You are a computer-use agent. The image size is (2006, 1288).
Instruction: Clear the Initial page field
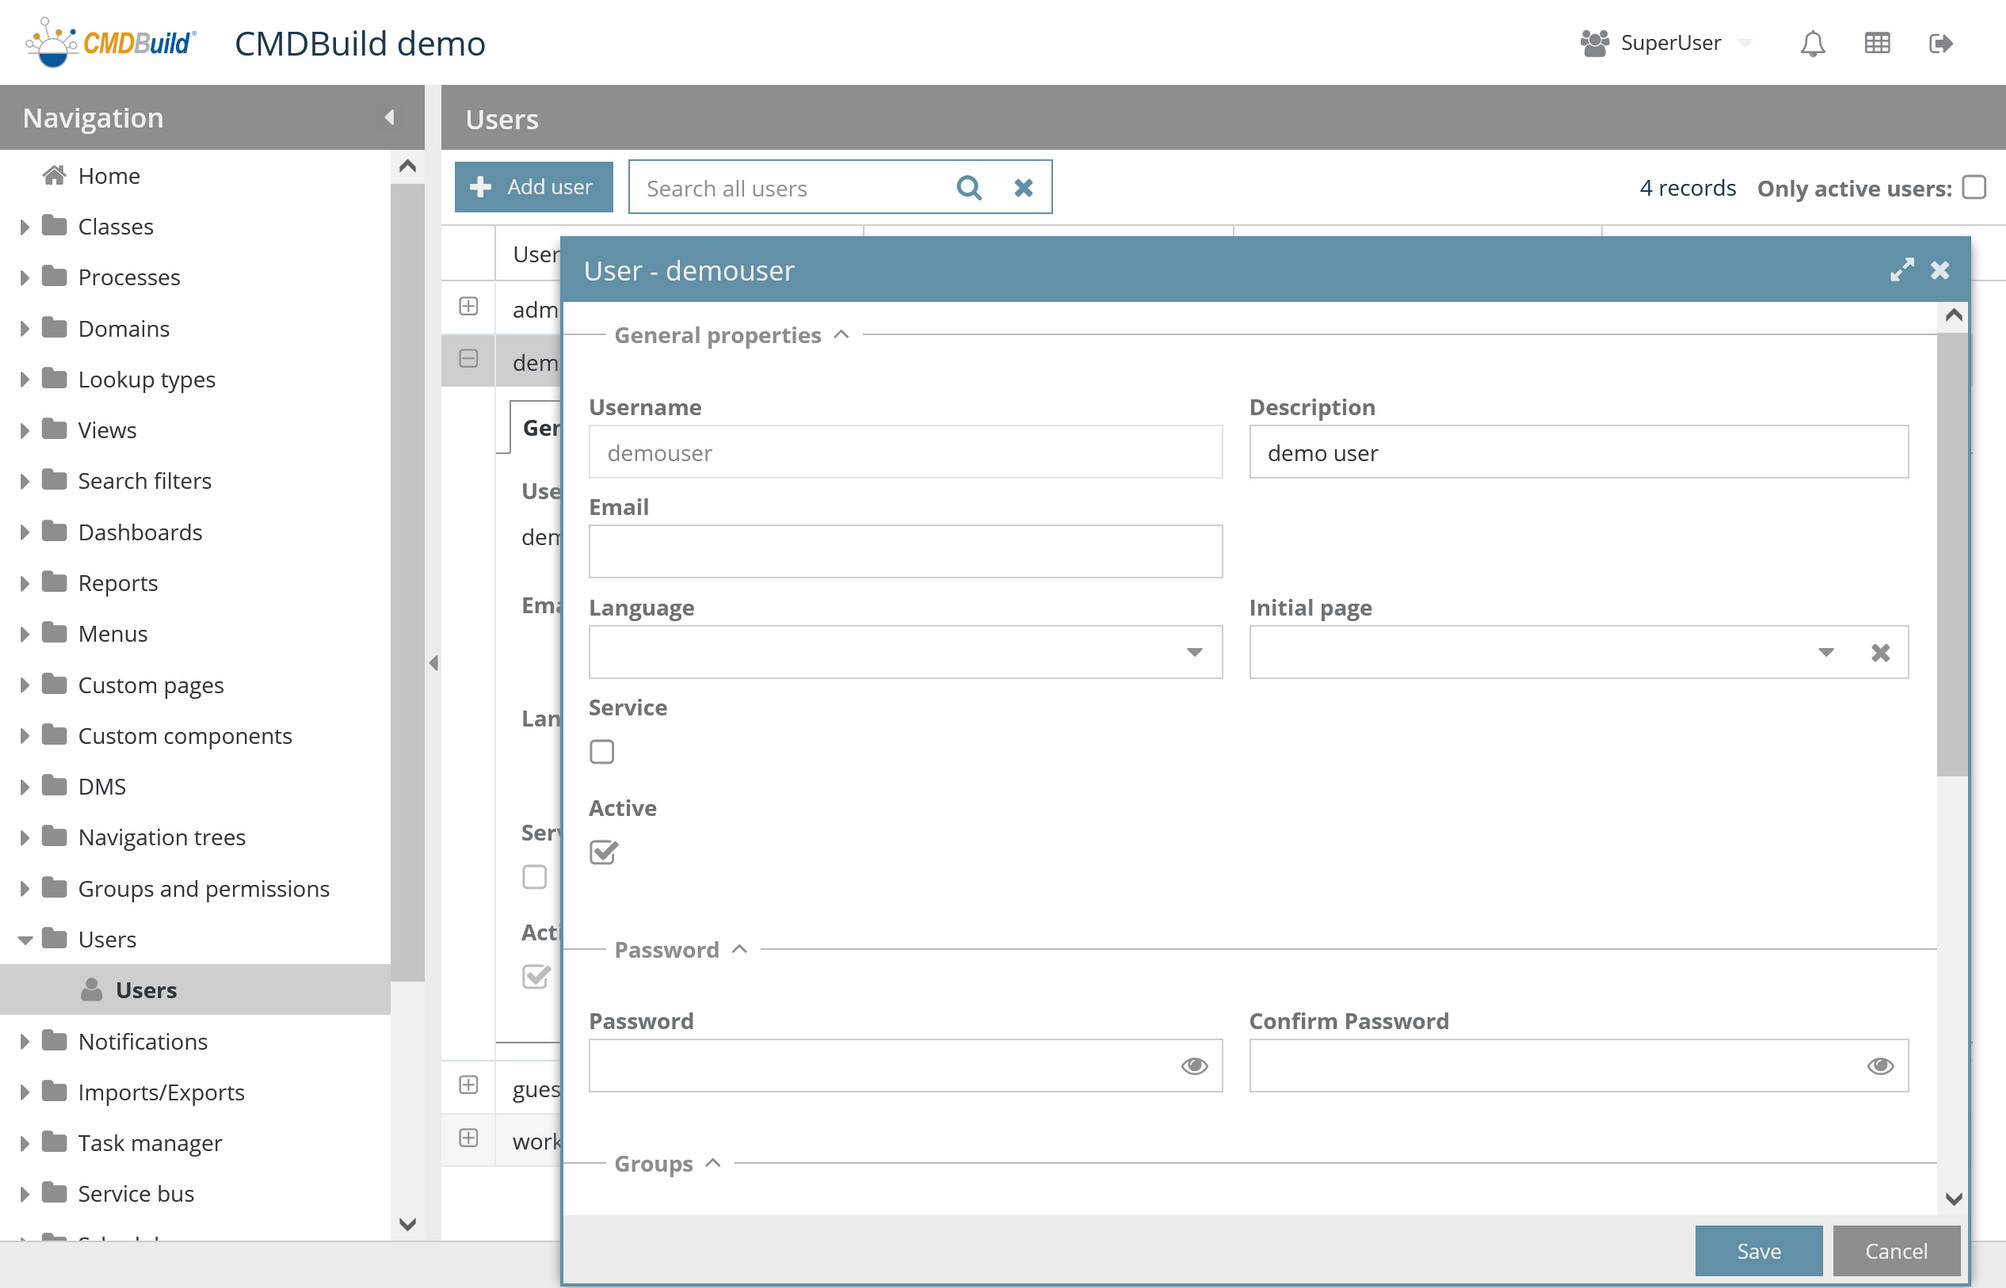click(1880, 652)
